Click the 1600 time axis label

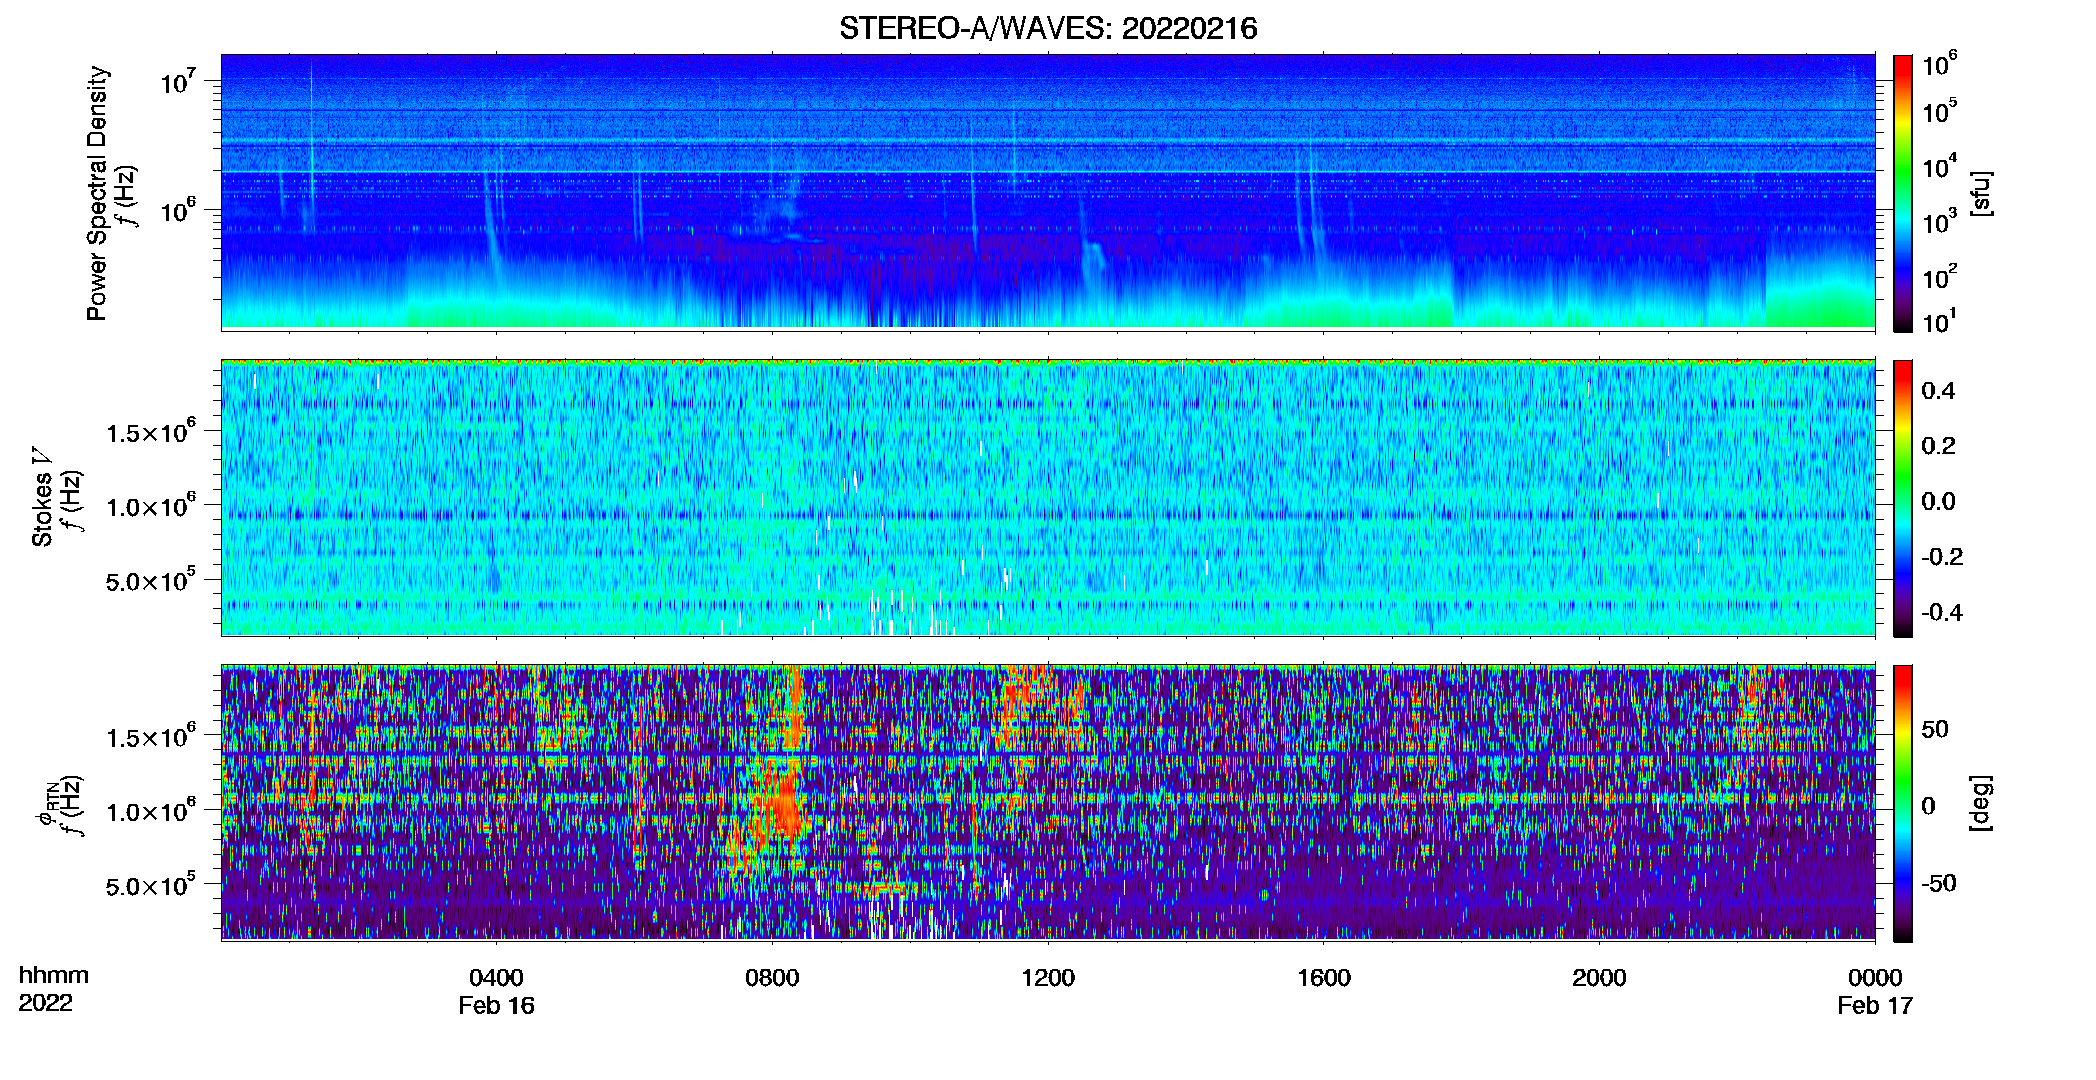point(1324,978)
